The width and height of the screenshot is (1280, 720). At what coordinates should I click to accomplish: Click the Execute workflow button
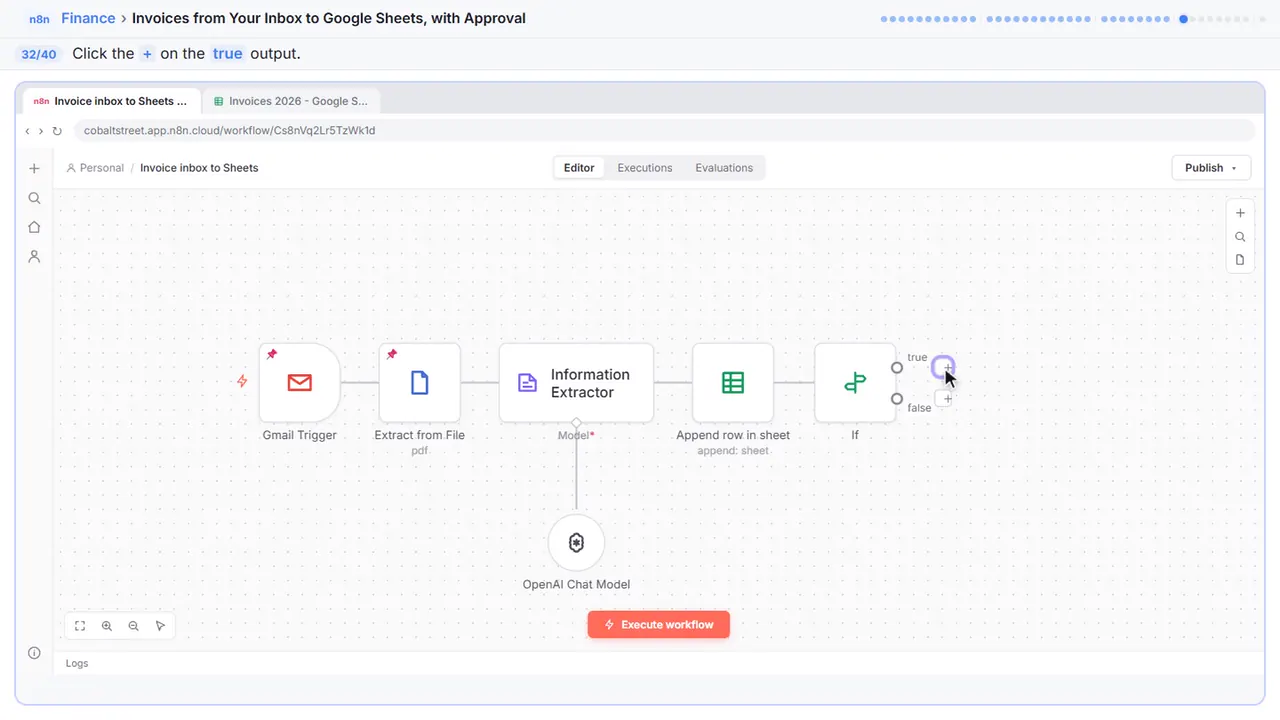[x=659, y=625]
